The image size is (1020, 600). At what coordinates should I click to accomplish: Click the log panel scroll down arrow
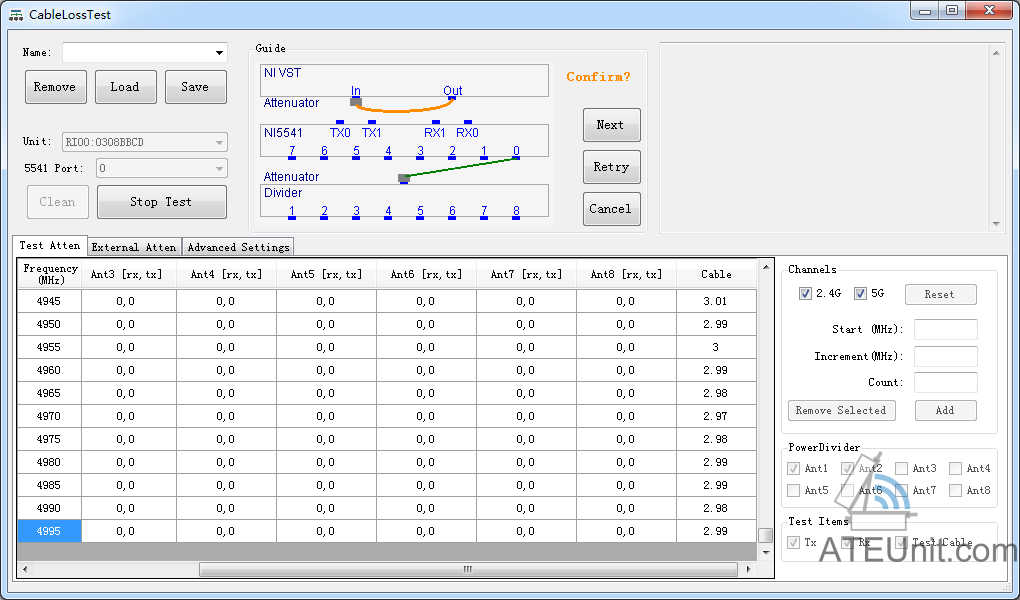996,224
